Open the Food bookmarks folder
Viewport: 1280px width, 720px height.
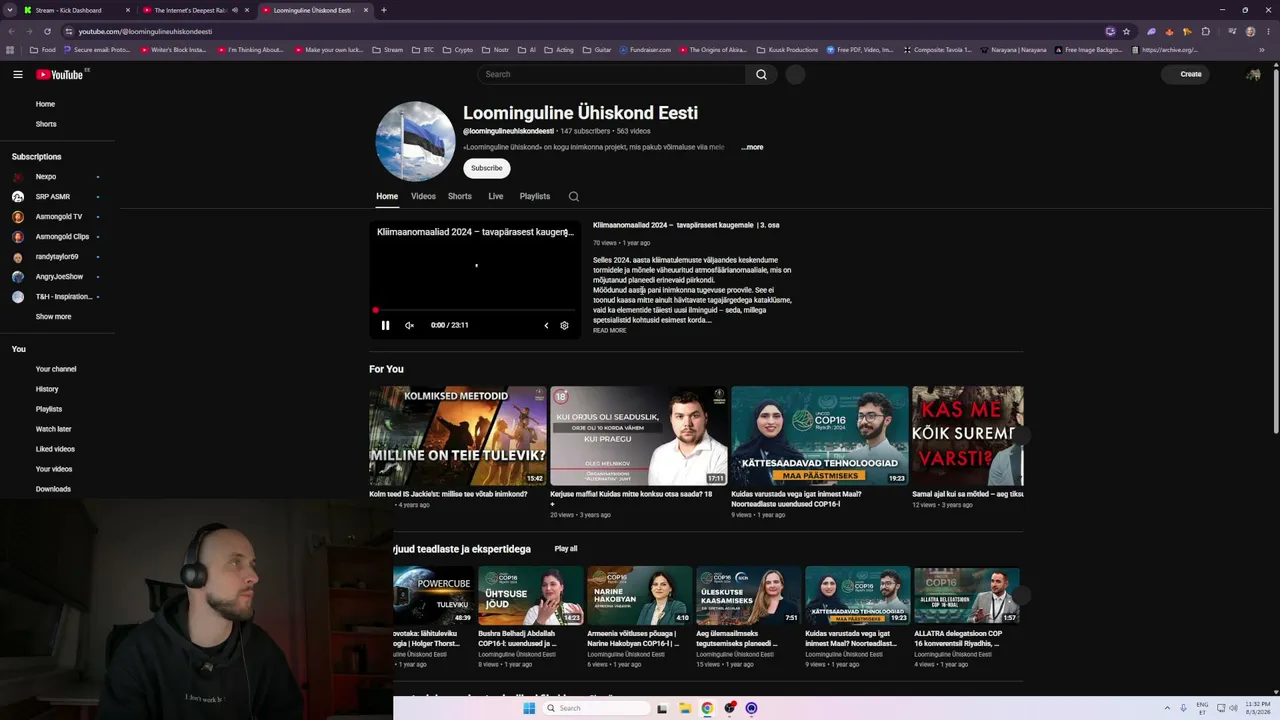click(43, 50)
